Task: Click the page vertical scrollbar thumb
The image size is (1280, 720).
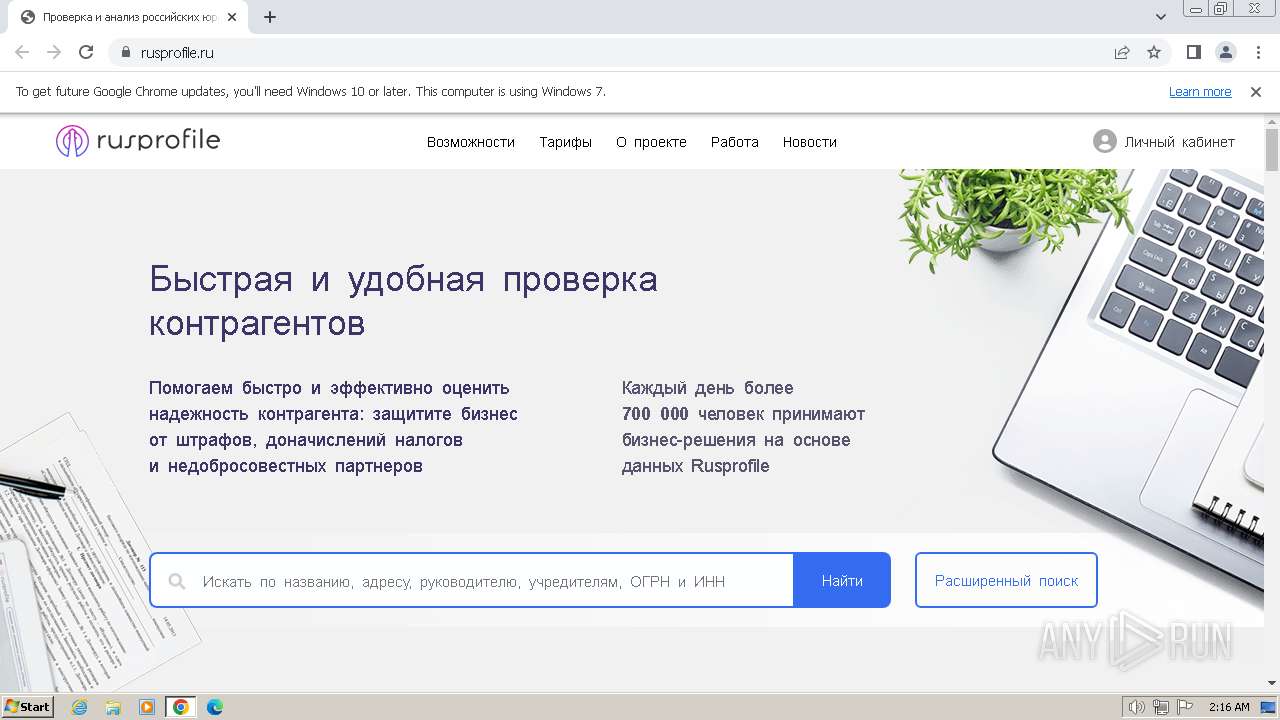Action: (1272, 150)
